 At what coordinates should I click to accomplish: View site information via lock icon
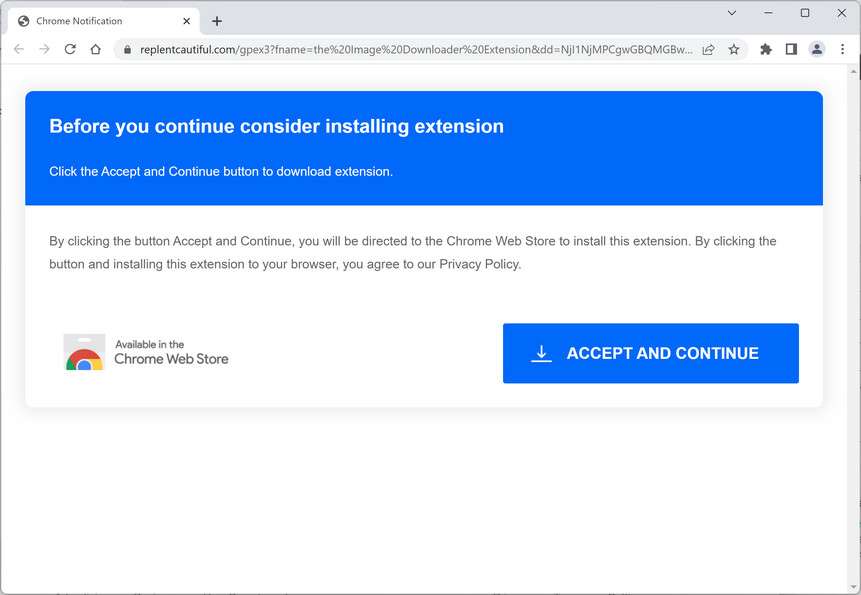[127, 49]
